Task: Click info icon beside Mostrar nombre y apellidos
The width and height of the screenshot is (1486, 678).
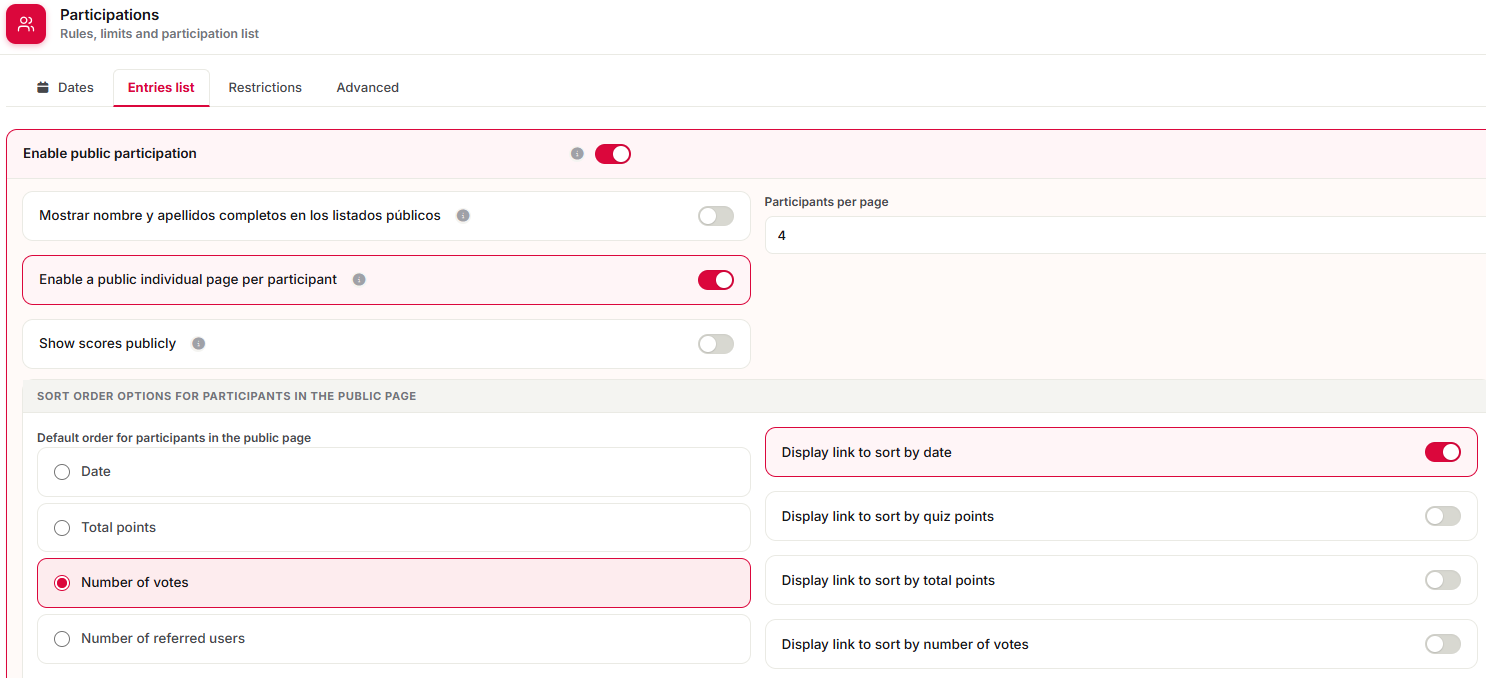Action: coord(463,216)
